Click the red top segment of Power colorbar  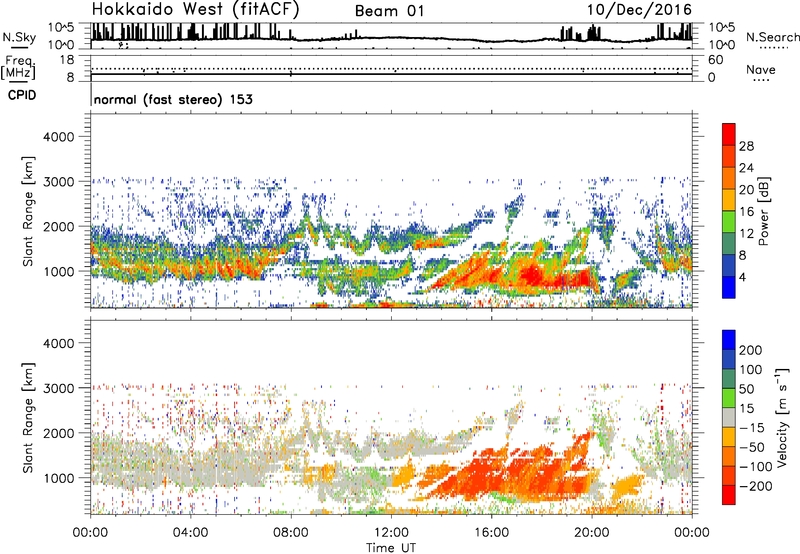point(729,134)
